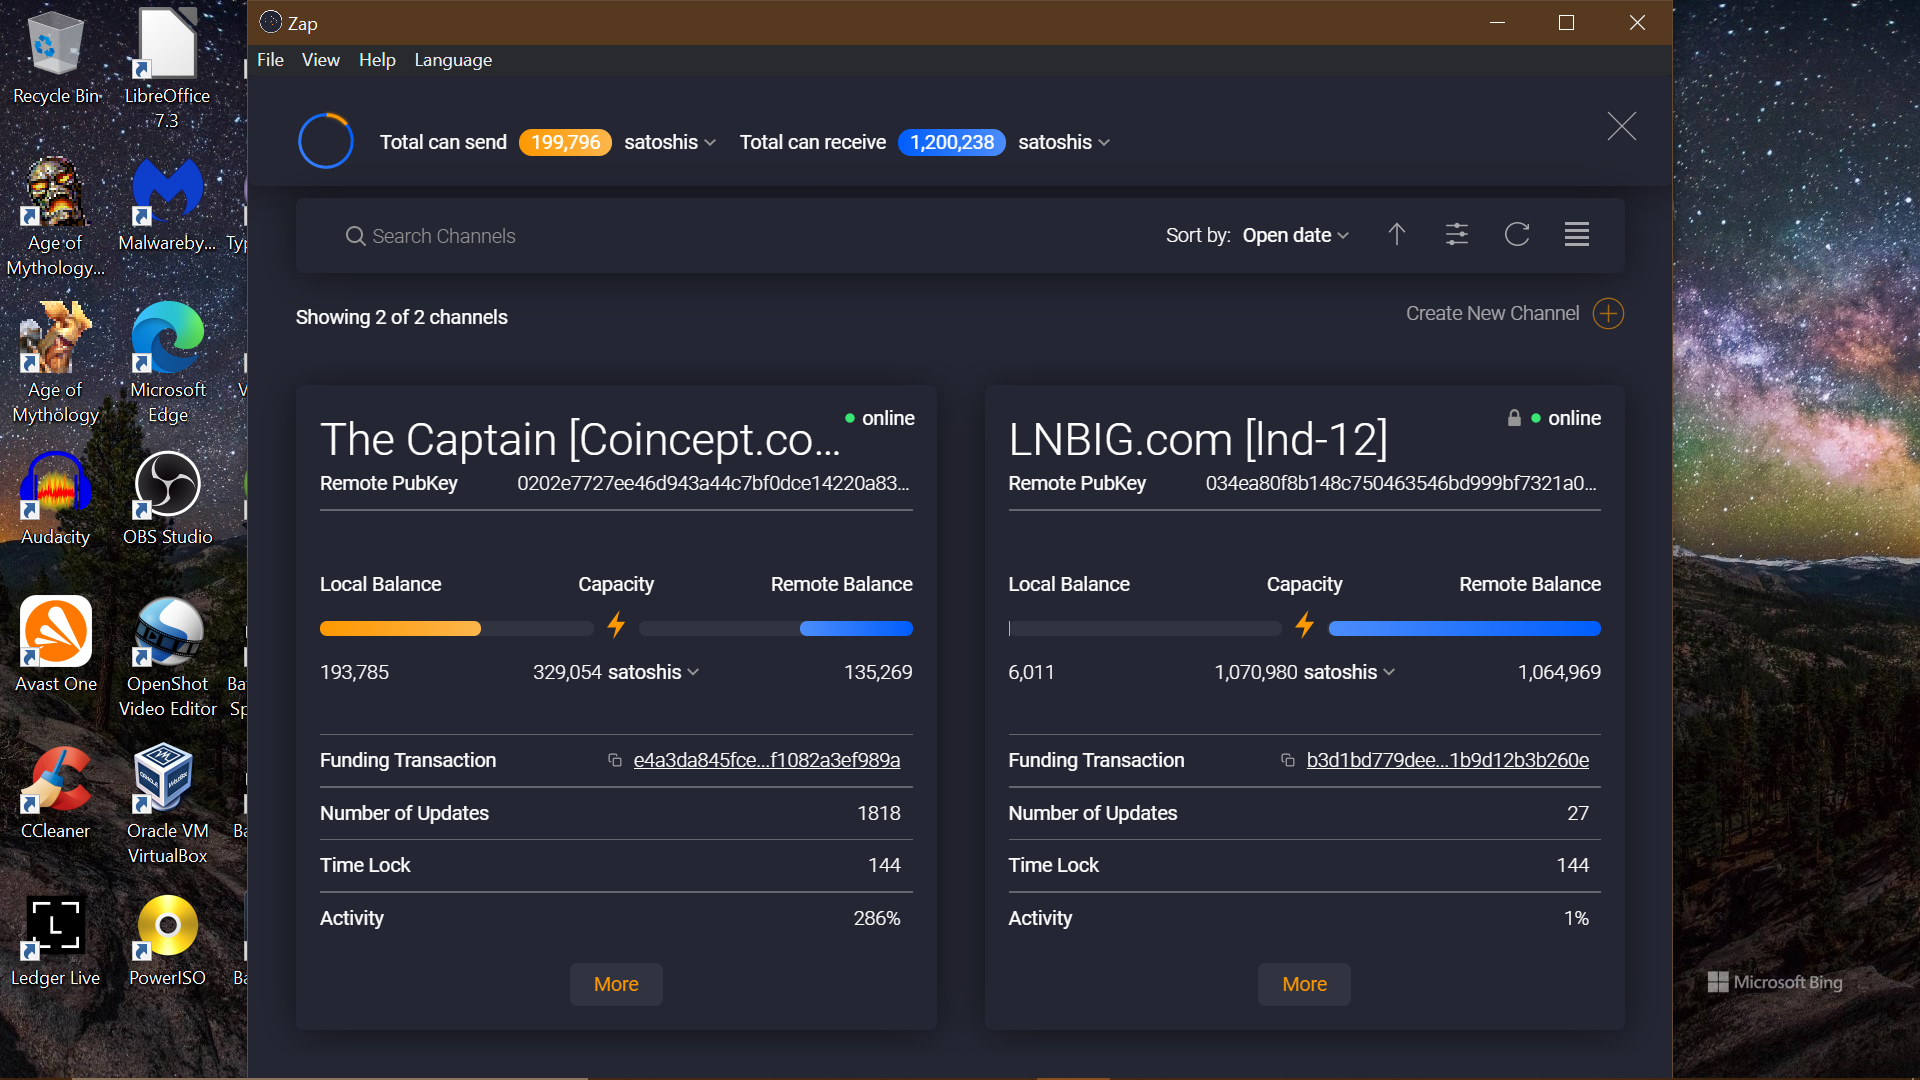Open the View menu
Screen dimensions: 1920x1080
(x=321, y=60)
